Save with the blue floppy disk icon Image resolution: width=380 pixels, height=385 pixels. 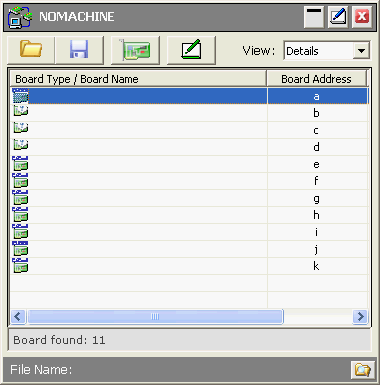(x=79, y=50)
